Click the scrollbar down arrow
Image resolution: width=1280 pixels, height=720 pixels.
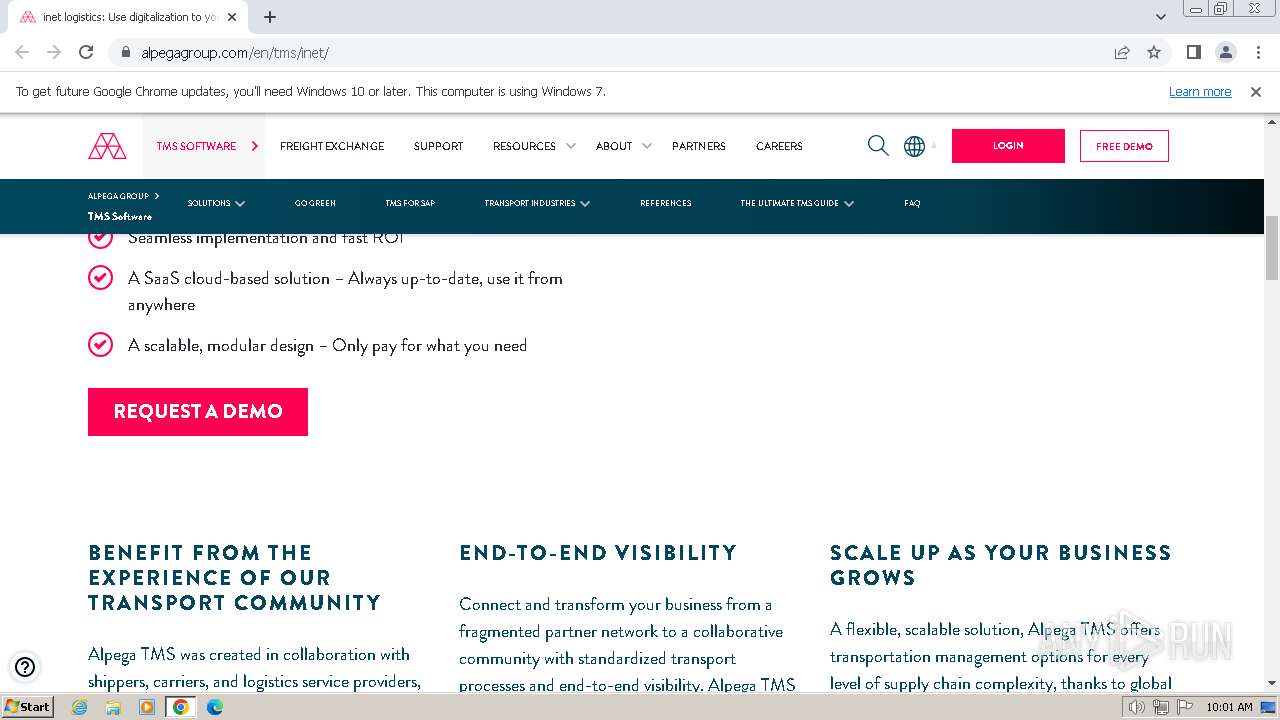point(1272,684)
